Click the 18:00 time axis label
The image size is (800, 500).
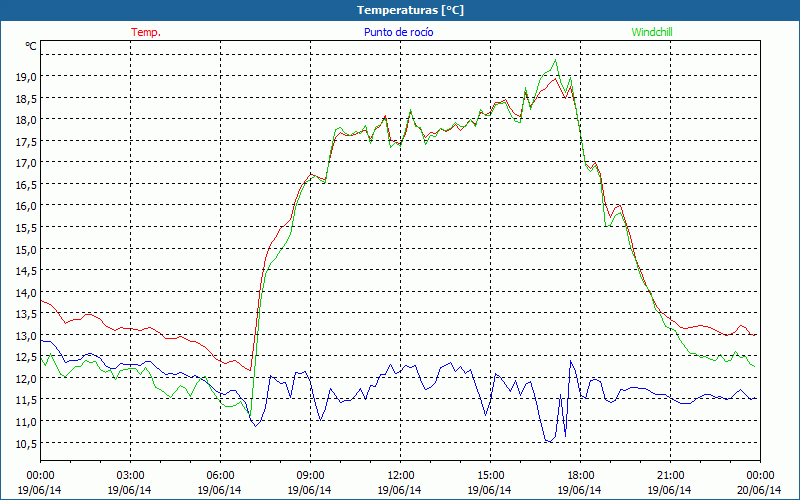pyautogui.click(x=580, y=475)
